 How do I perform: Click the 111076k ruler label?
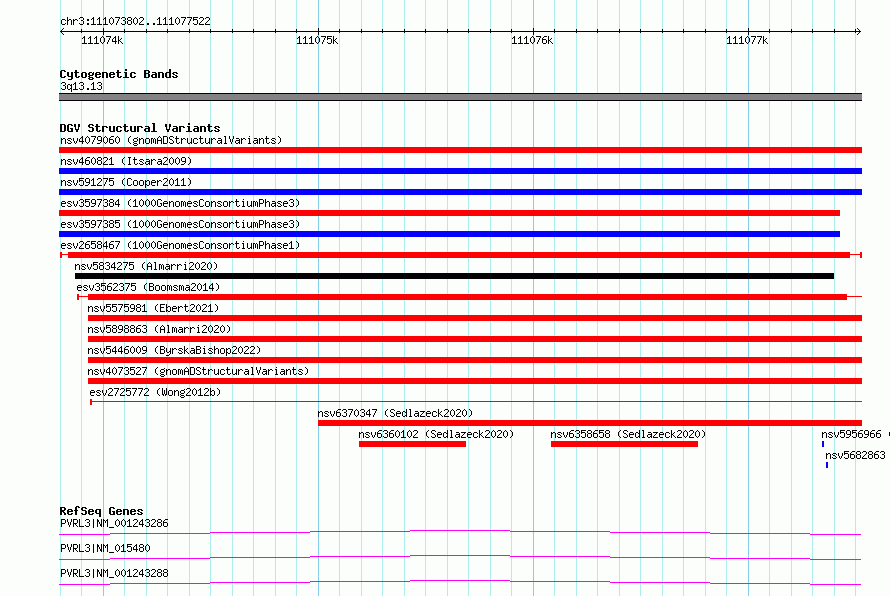tap(532, 40)
